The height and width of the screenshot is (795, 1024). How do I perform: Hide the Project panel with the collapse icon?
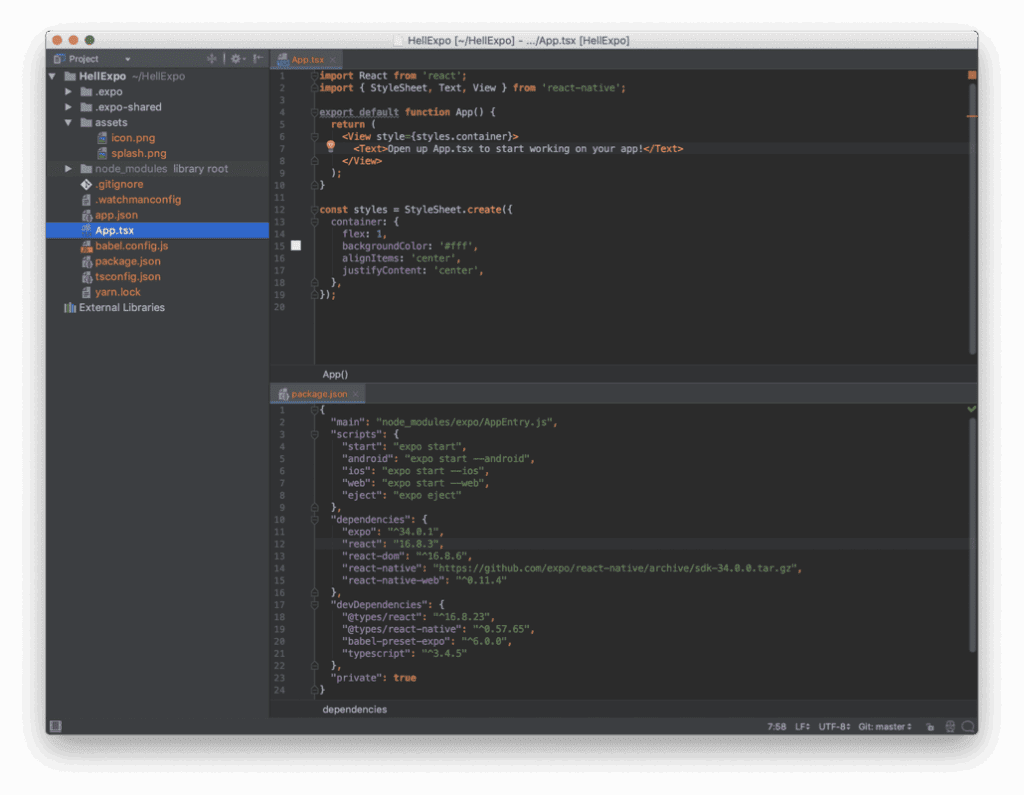click(258, 59)
